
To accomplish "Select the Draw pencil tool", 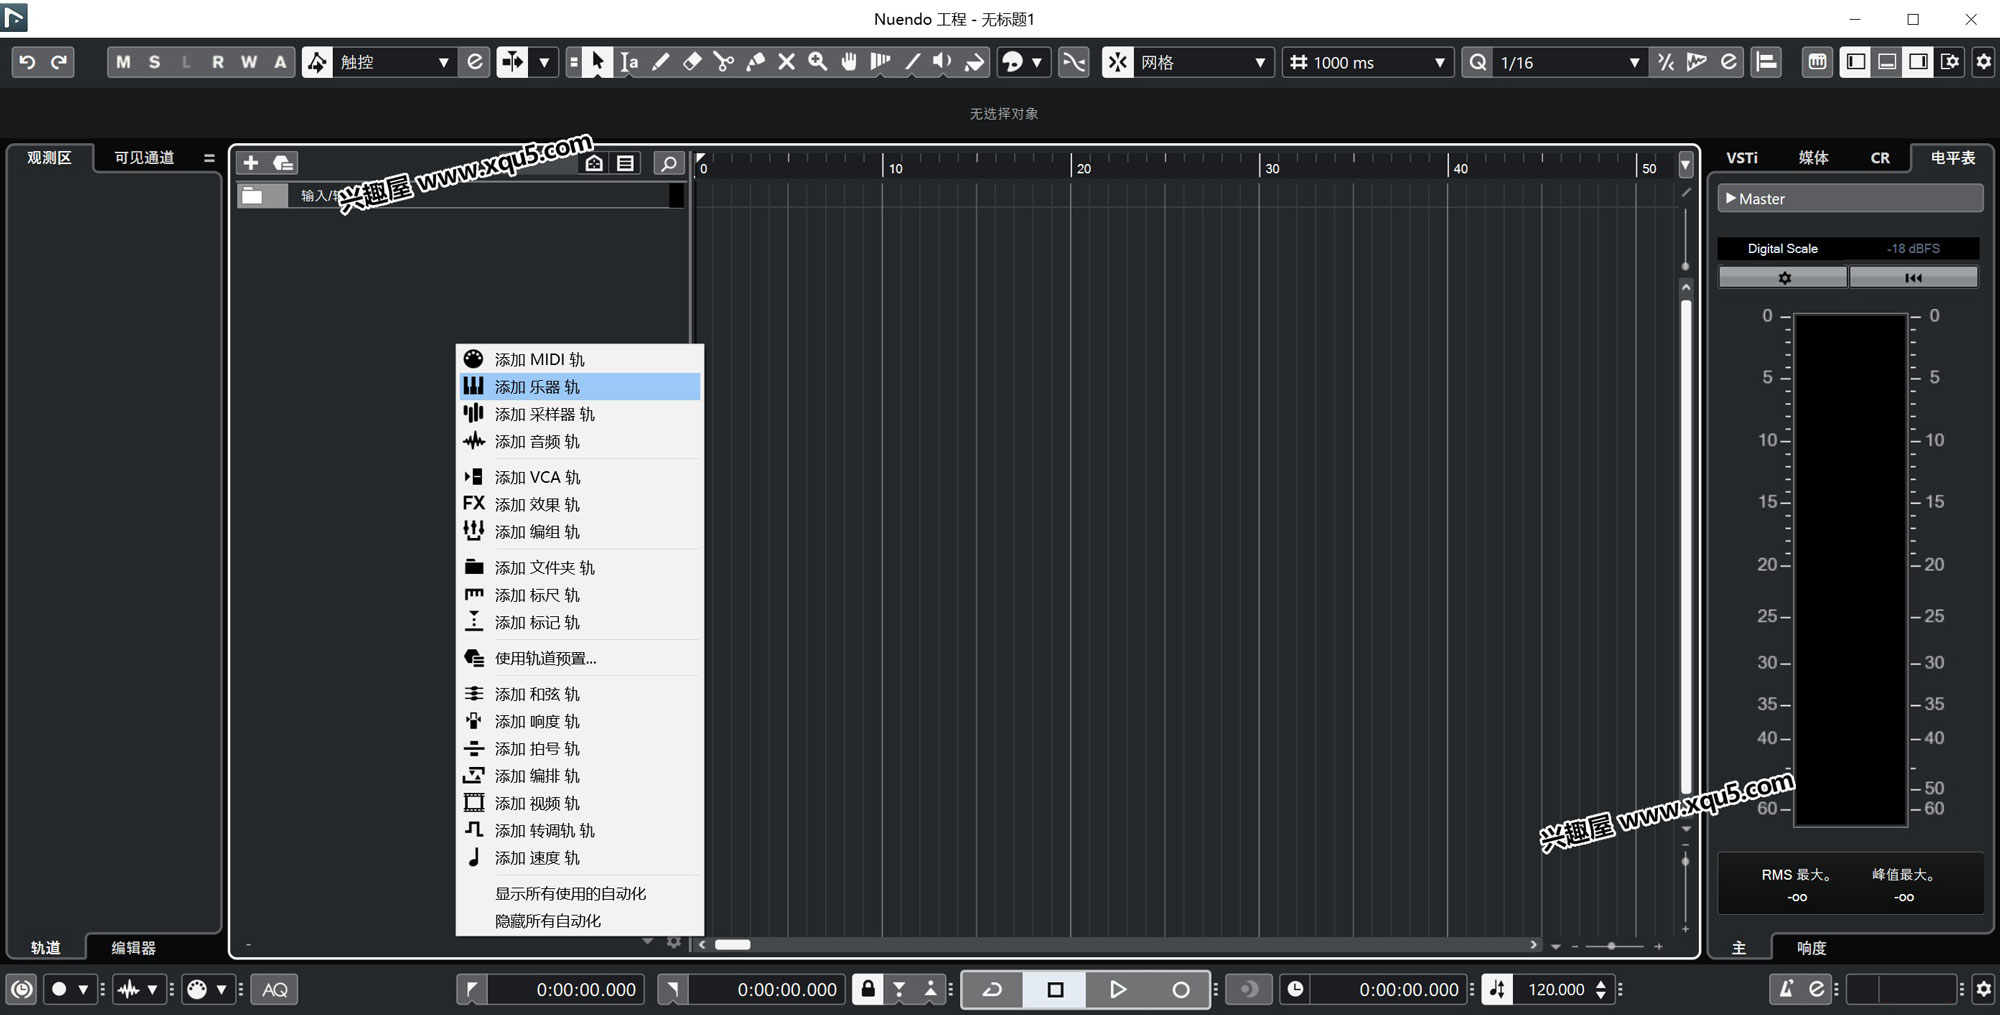I will click(660, 62).
